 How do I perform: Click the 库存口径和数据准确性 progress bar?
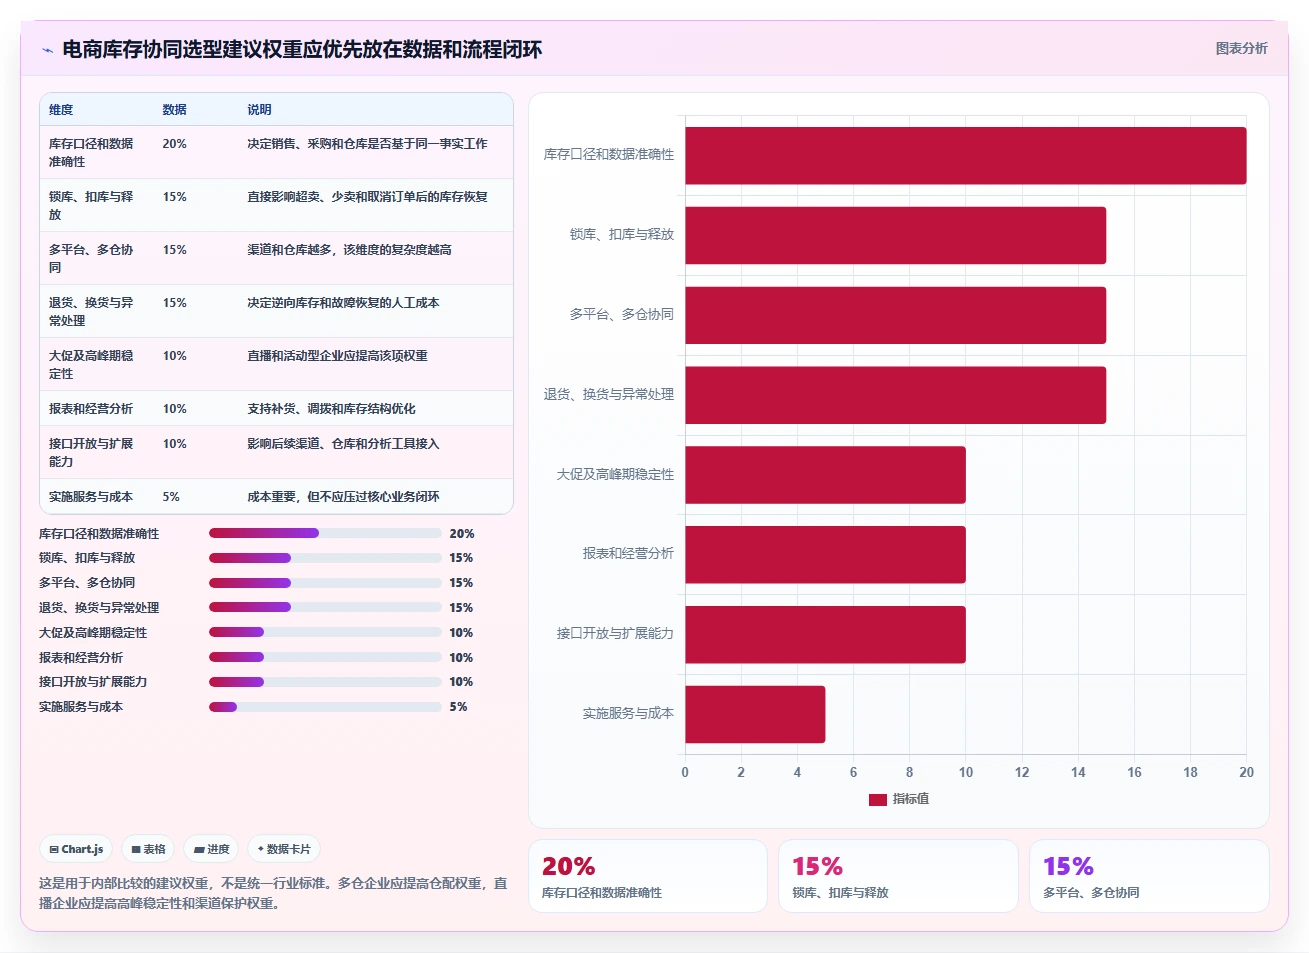[x=325, y=533]
